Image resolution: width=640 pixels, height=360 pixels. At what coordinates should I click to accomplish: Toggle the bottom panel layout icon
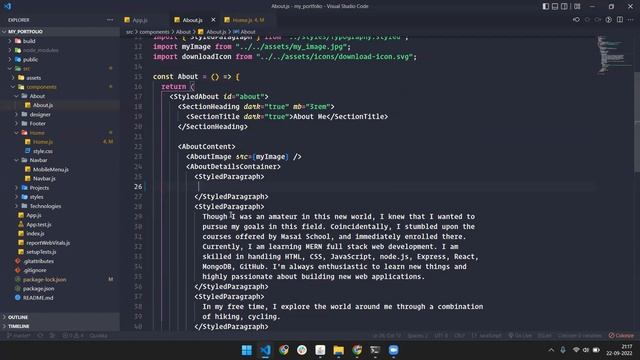click(555, 6)
